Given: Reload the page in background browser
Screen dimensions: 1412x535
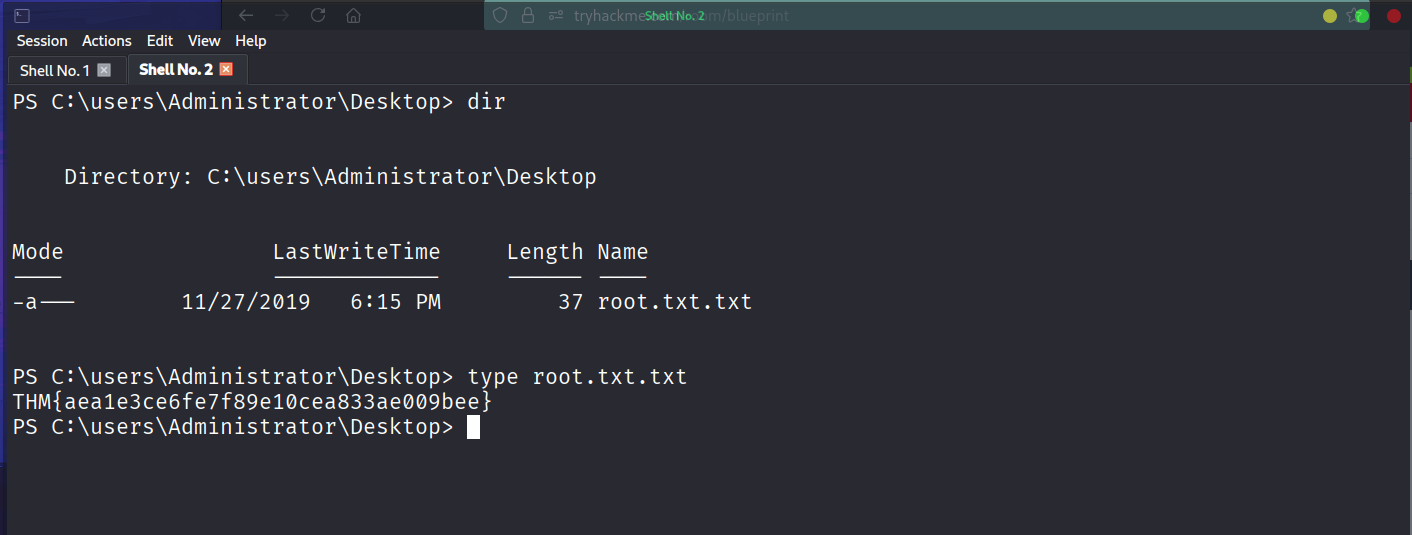Looking at the screenshot, I should [318, 15].
